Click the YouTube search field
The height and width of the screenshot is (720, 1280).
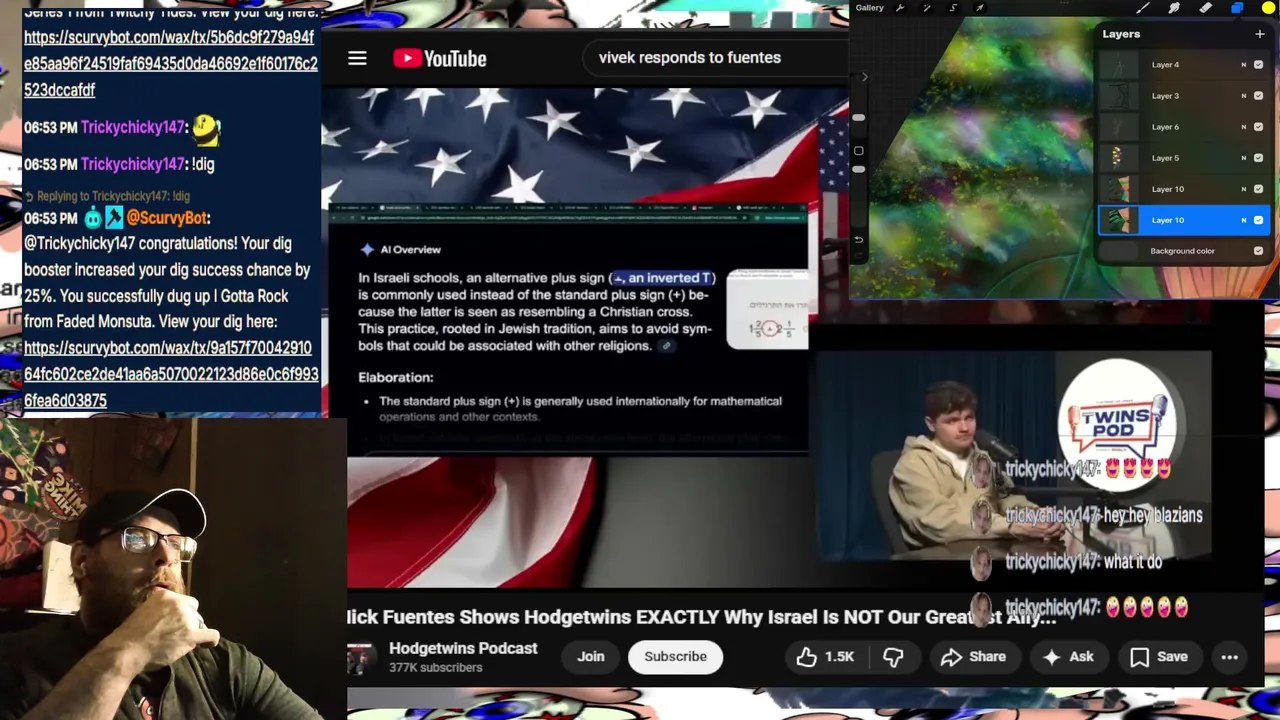[715, 58]
